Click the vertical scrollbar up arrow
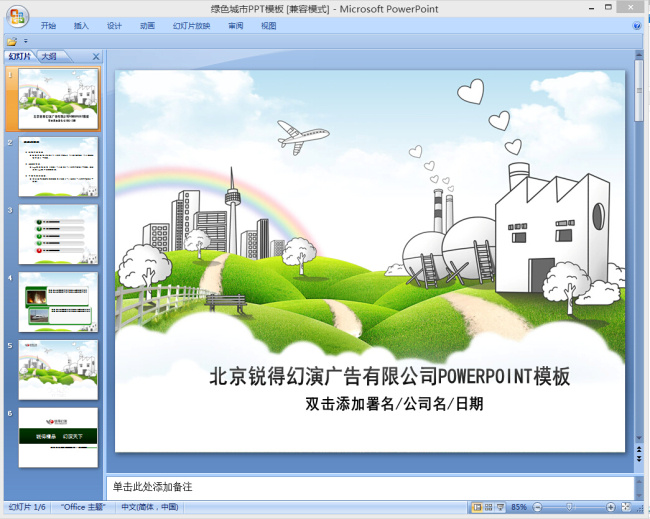650x519 pixels. click(x=639, y=55)
